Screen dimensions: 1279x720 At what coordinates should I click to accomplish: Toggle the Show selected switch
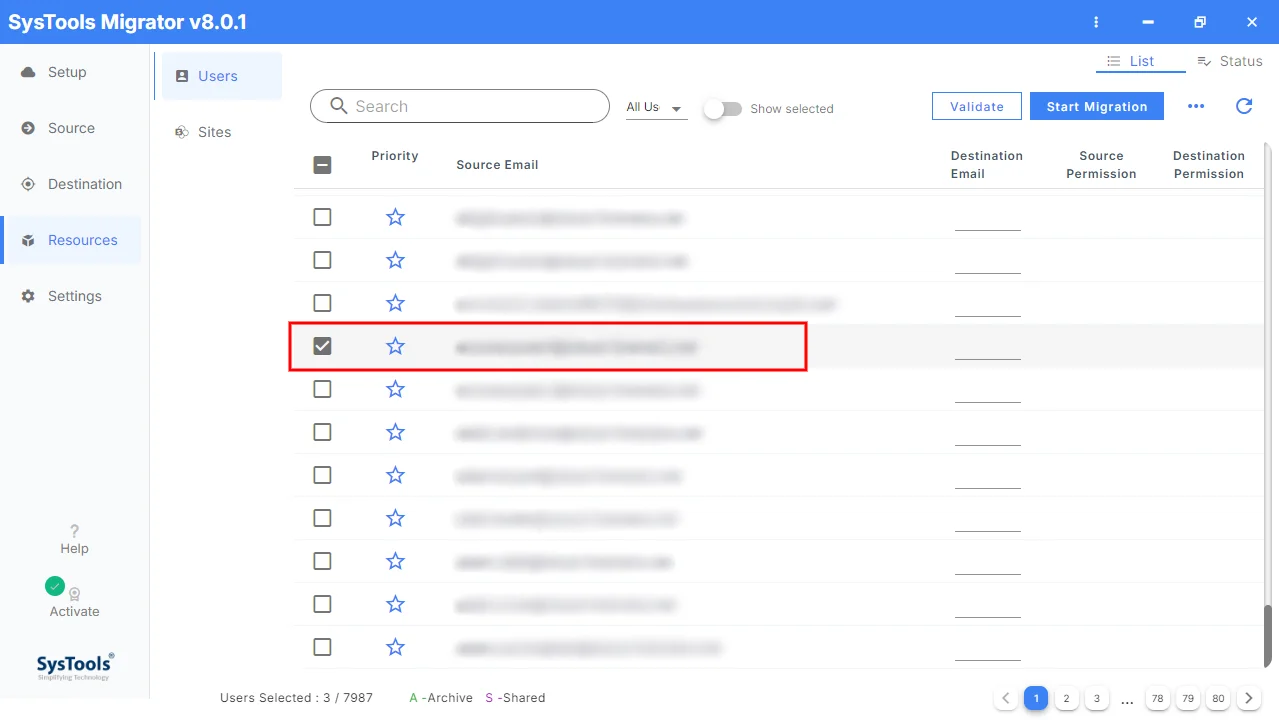coord(723,108)
